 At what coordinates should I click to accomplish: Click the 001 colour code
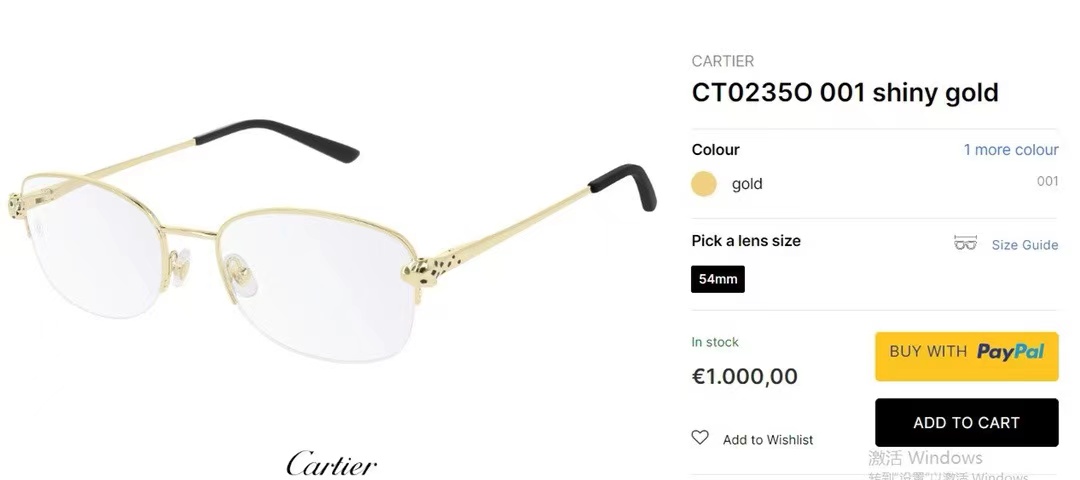click(x=1047, y=181)
